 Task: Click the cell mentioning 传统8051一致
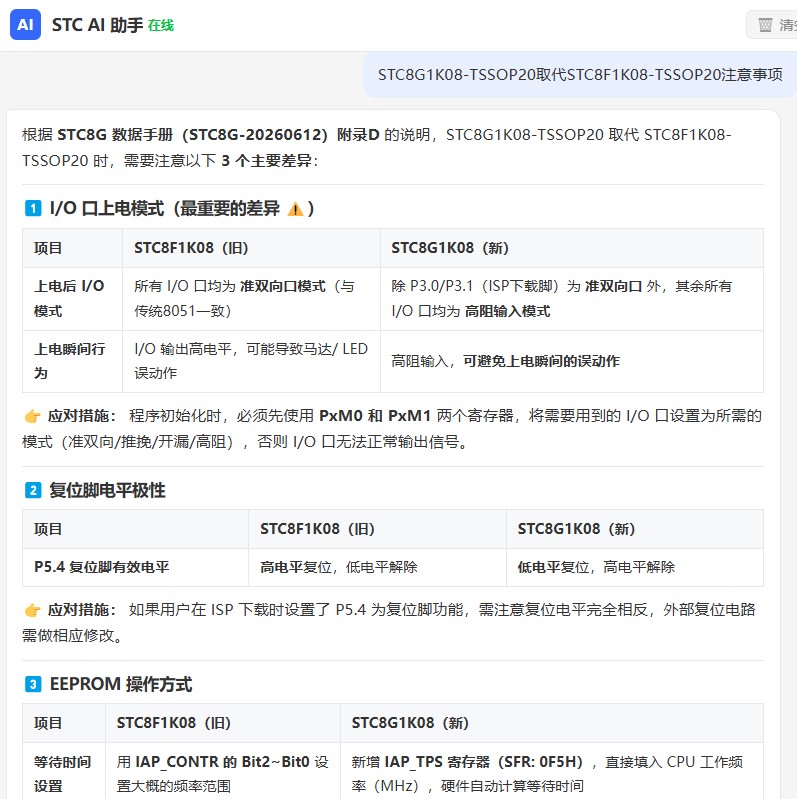251,299
